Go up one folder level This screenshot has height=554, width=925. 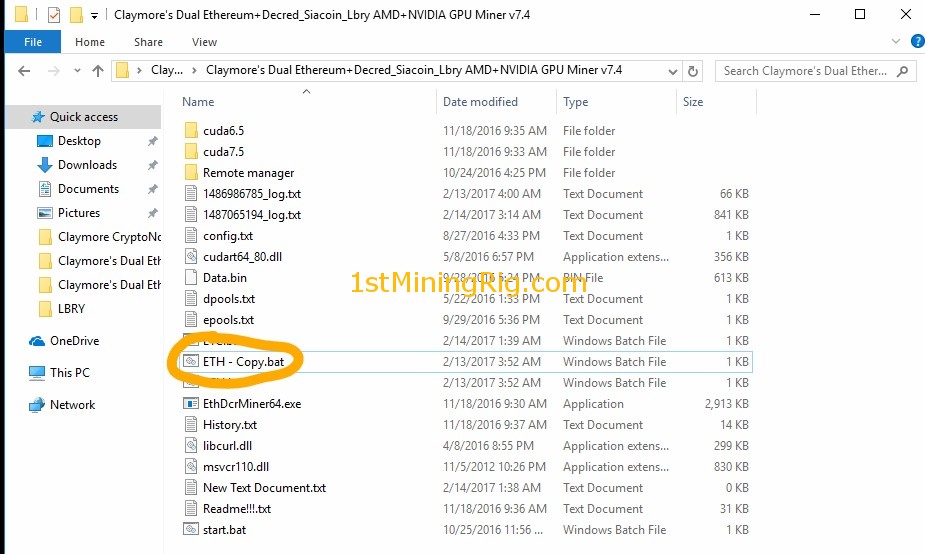pos(98,71)
